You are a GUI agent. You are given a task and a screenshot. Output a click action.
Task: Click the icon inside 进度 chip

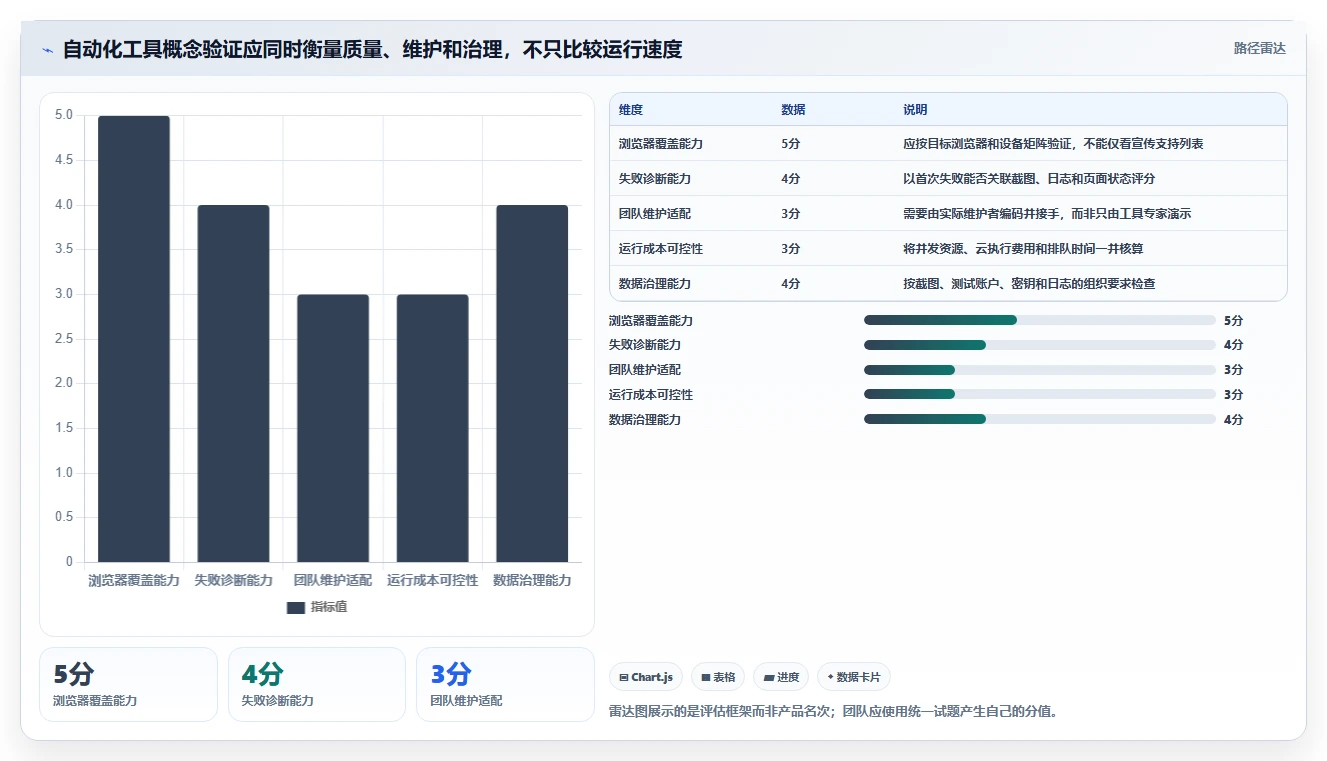tap(768, 678)
